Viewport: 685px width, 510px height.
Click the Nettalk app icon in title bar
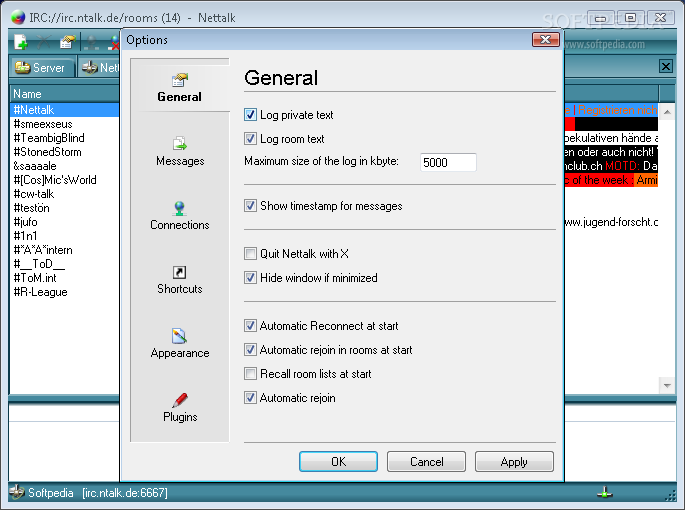tap(18, 17)
